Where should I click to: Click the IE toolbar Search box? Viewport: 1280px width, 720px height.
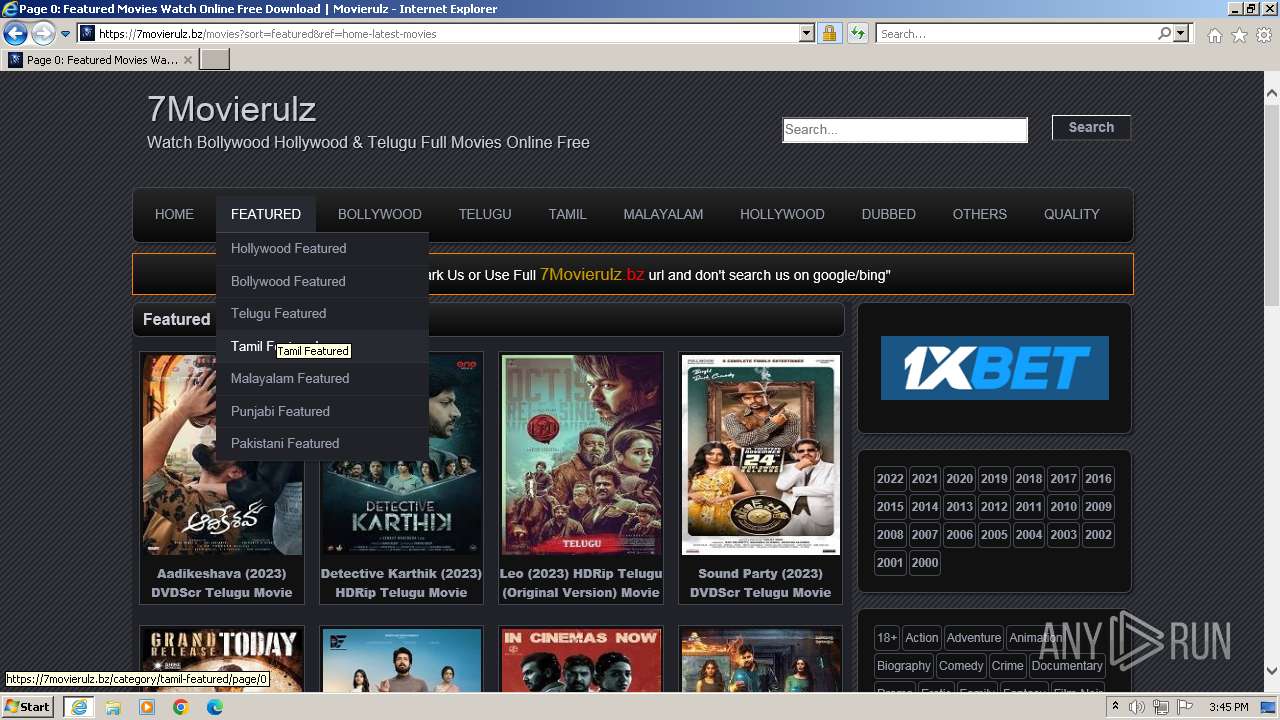tap(1016, 34)
